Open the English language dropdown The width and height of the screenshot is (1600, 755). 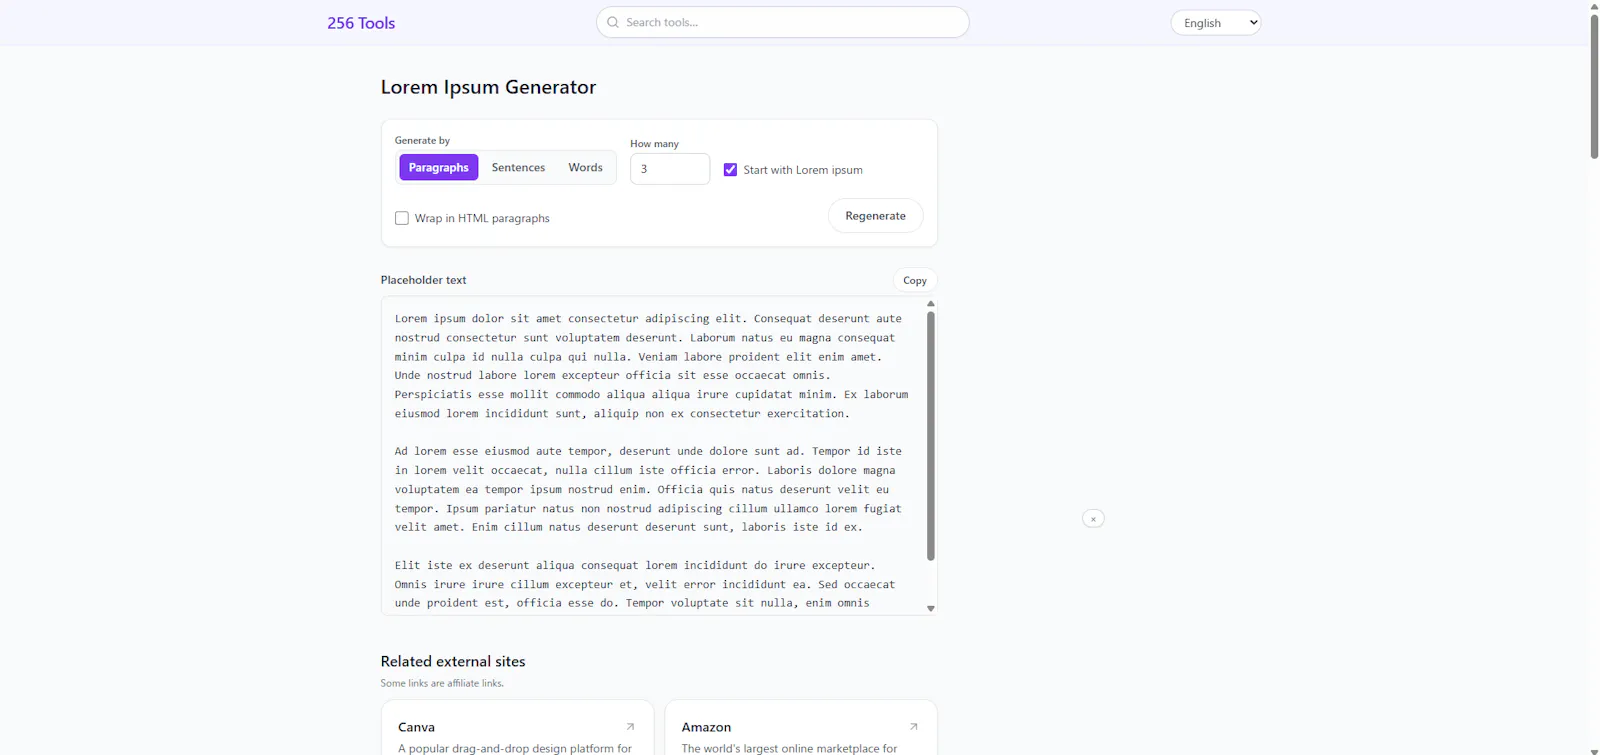(1216, 23)
